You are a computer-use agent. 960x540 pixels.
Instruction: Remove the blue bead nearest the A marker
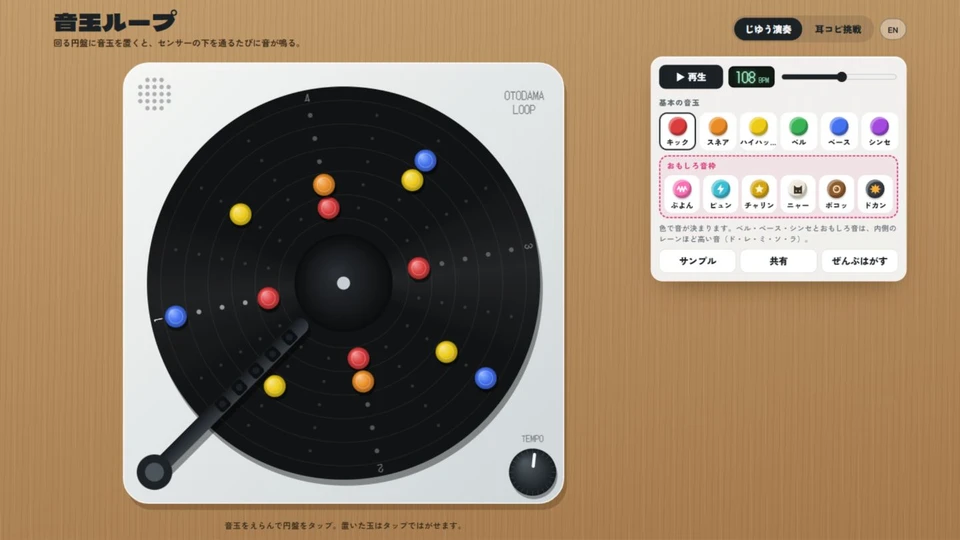(x=425, y=160)
